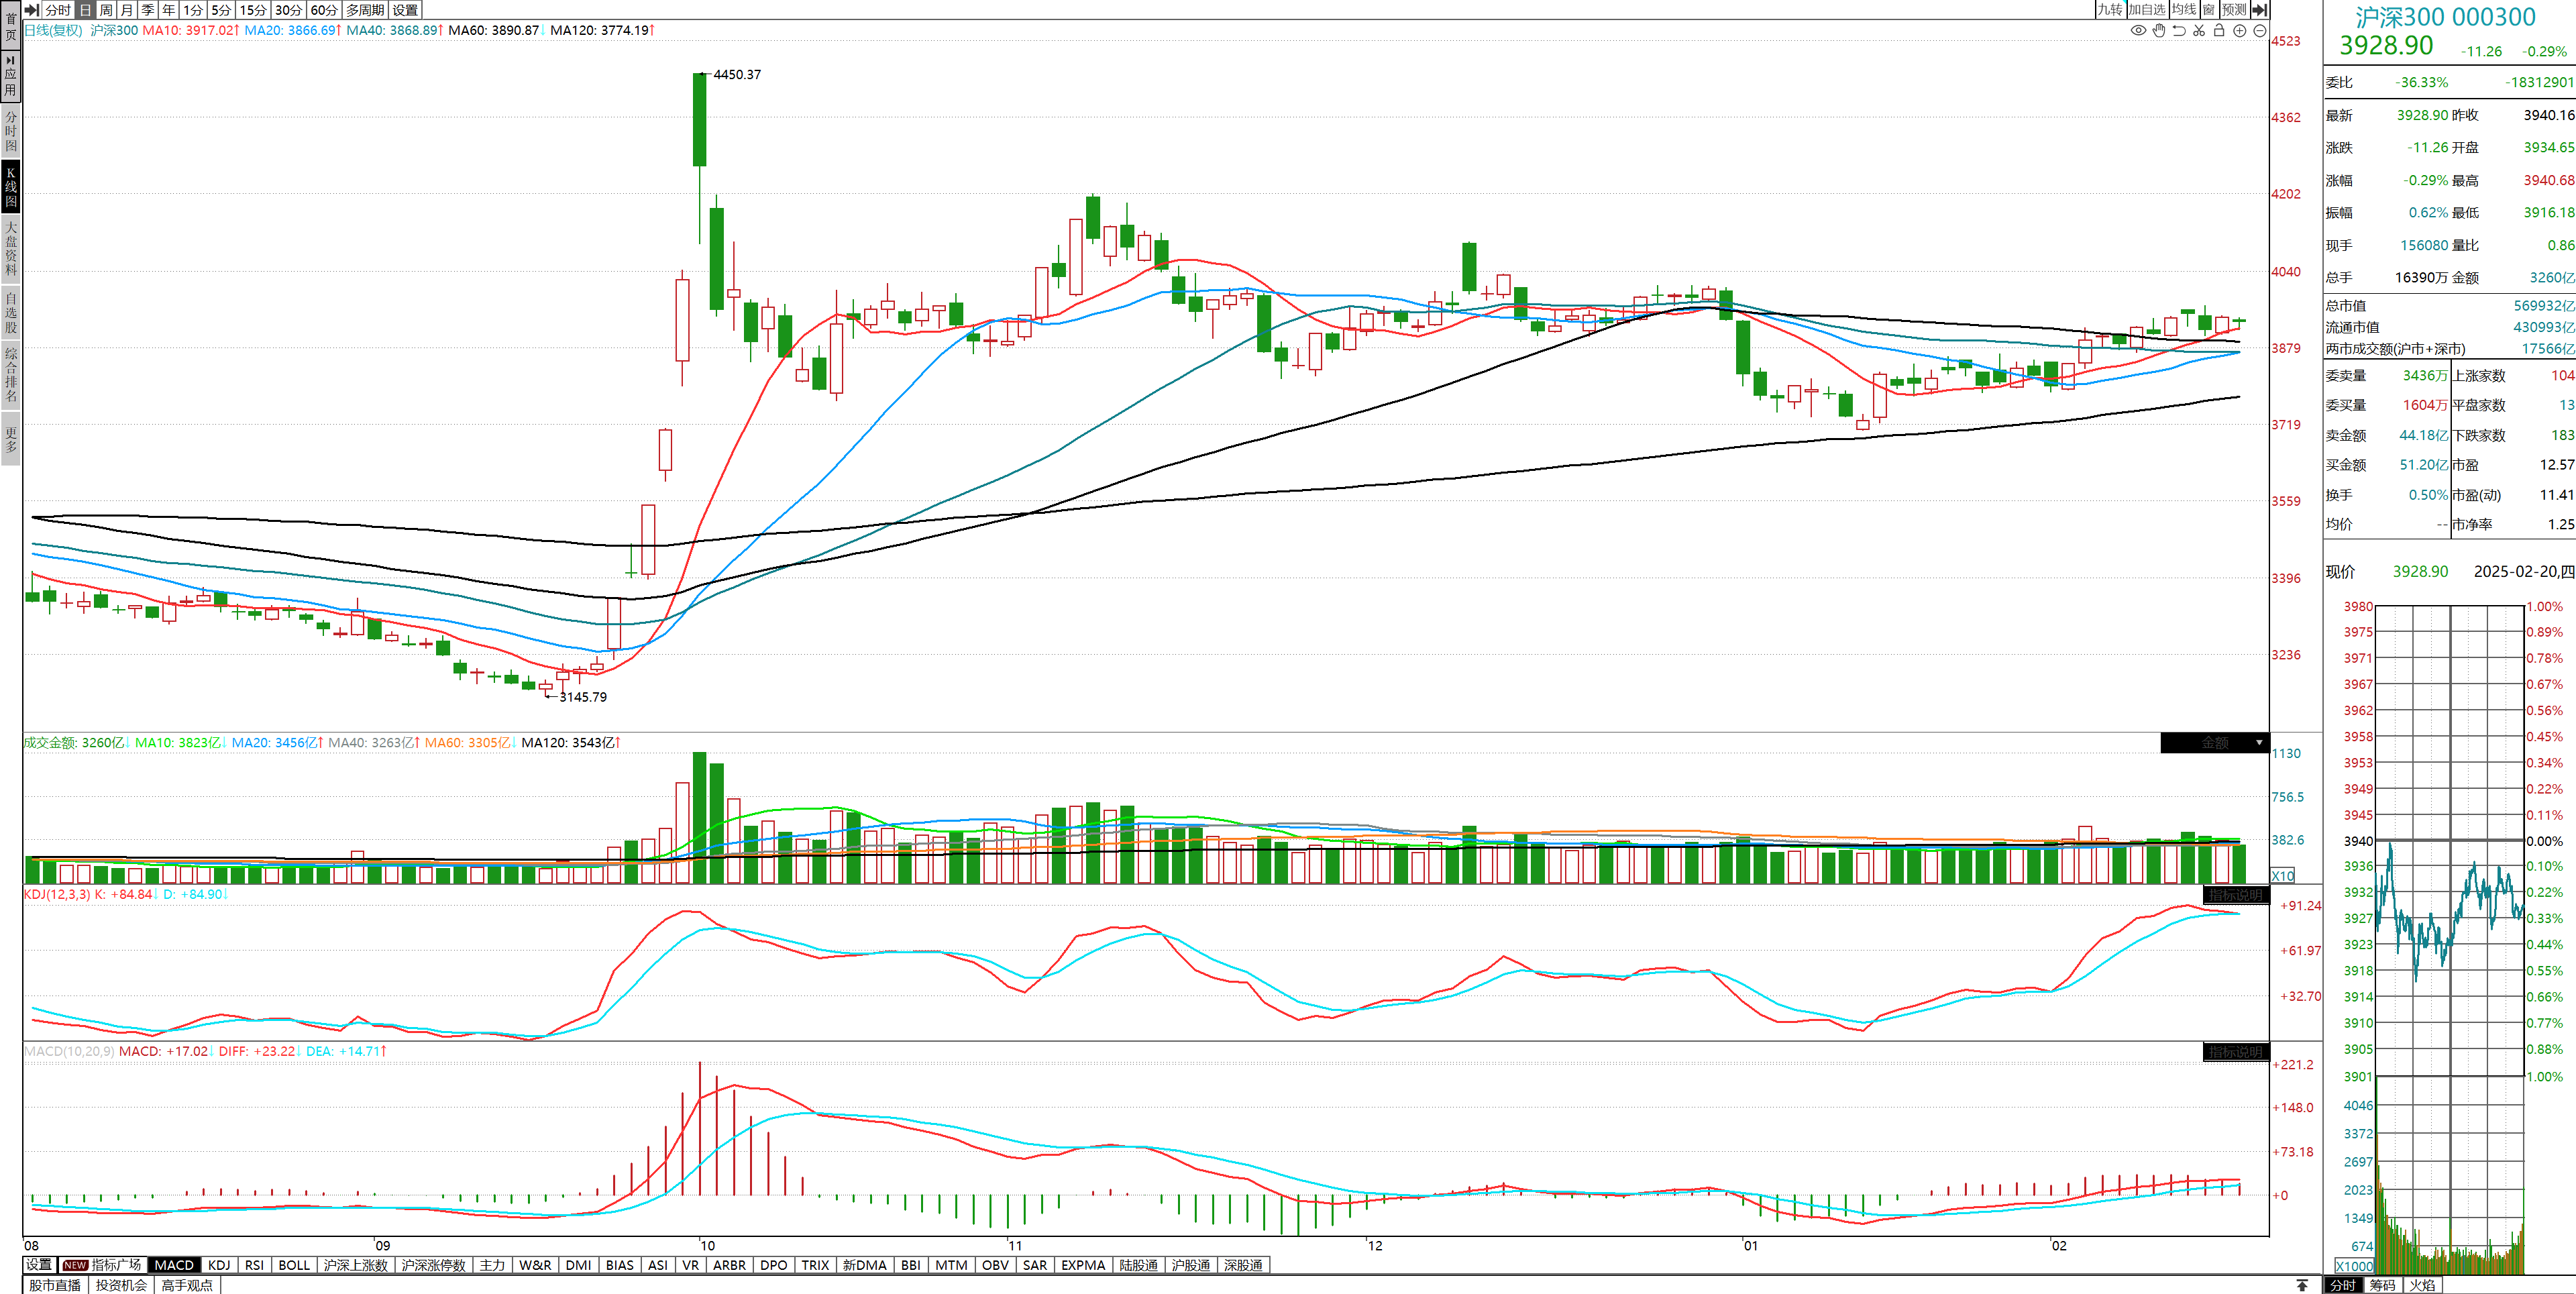Screen dimensions: 2576x1294
Task: Click the undo arrow chart icon
Action: (2178, 31)
